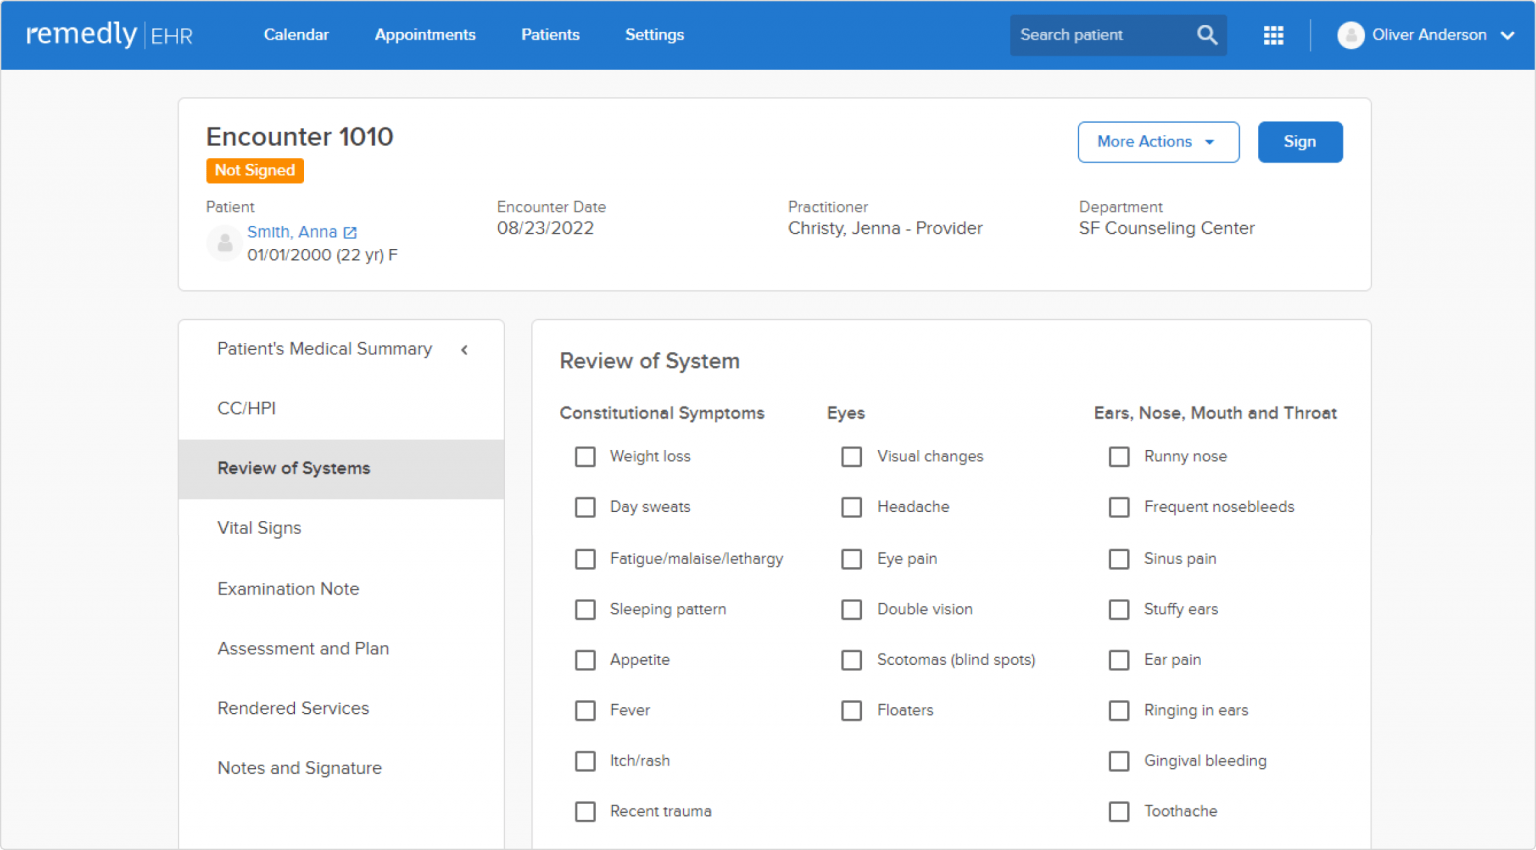The width and height of the screenshot is (1536, 850).
Task: Click the patient avatar placeholder icon
Action: 225,243
